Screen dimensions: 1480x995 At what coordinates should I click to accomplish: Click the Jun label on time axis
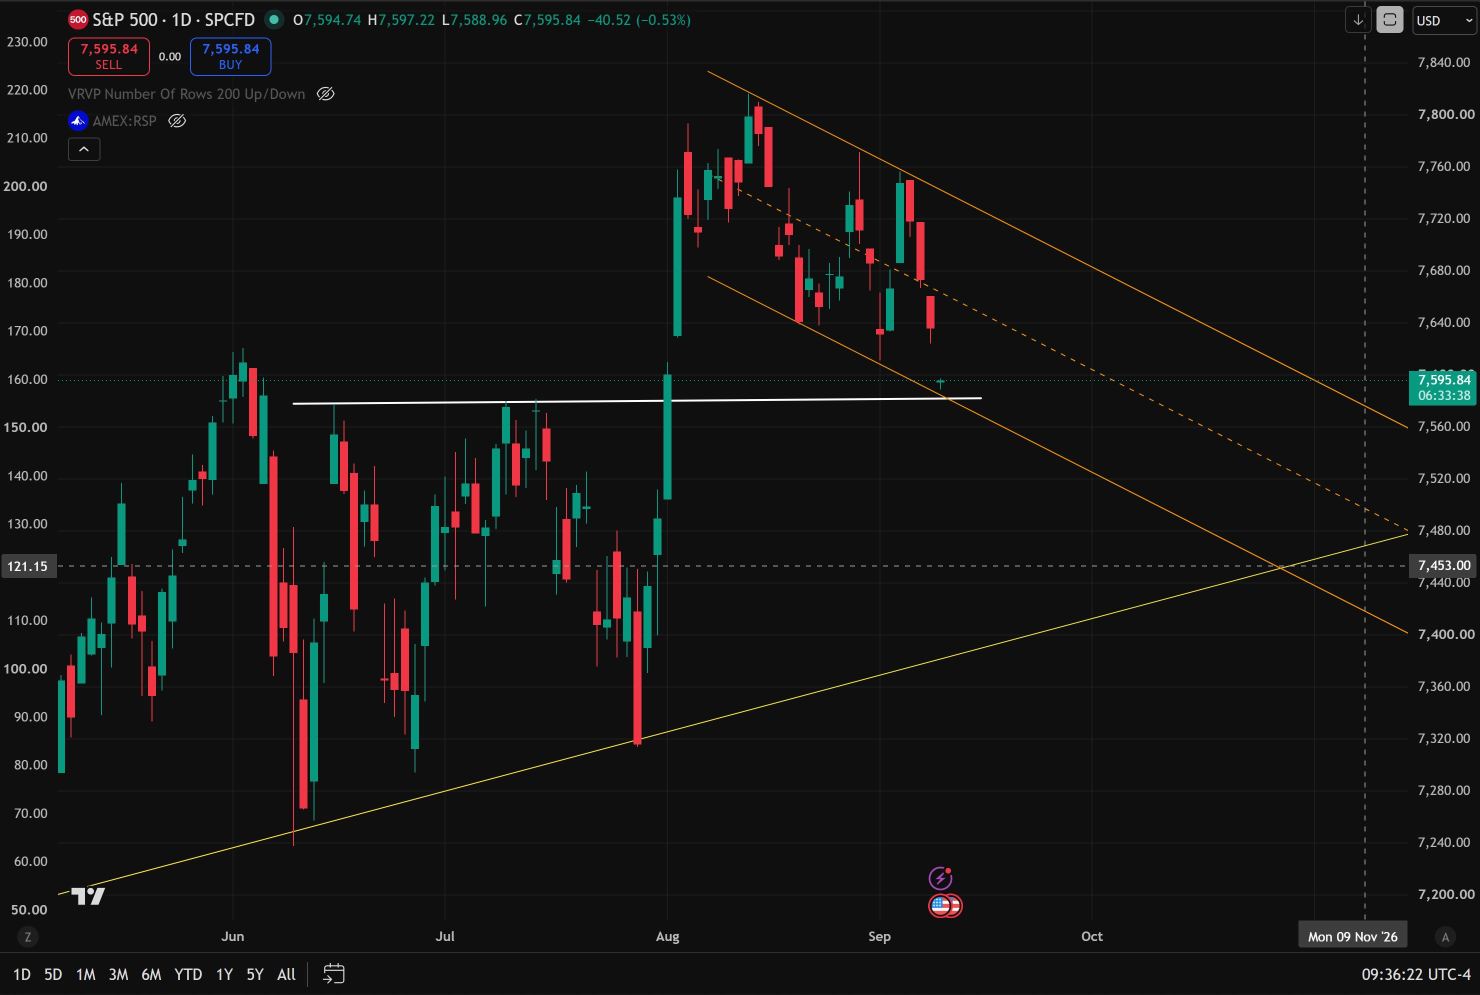click(x=232, y=937)
